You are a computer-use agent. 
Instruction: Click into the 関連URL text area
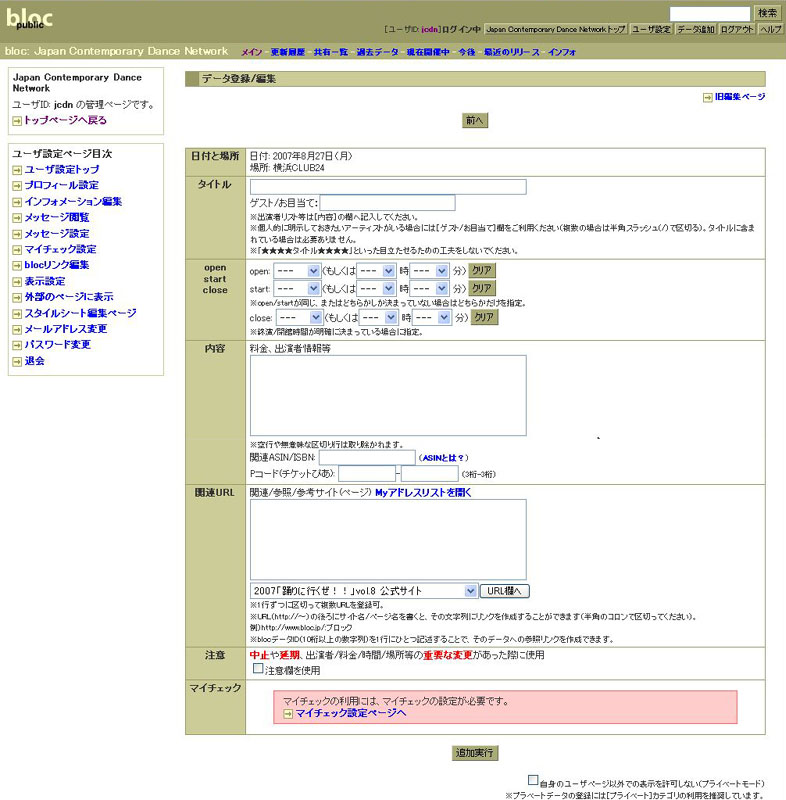(x=388, y=539)
